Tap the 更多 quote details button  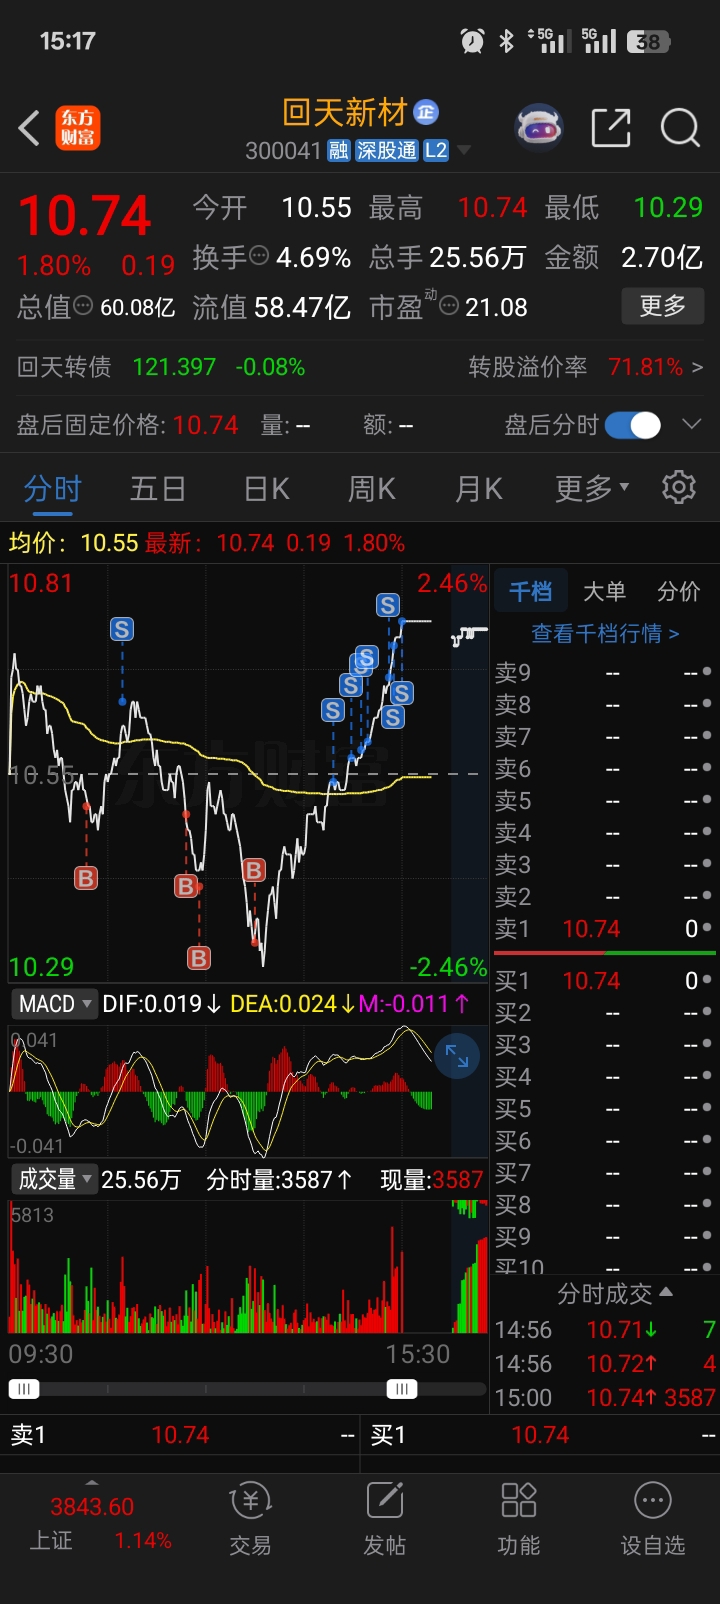click(x=663, y=306)
